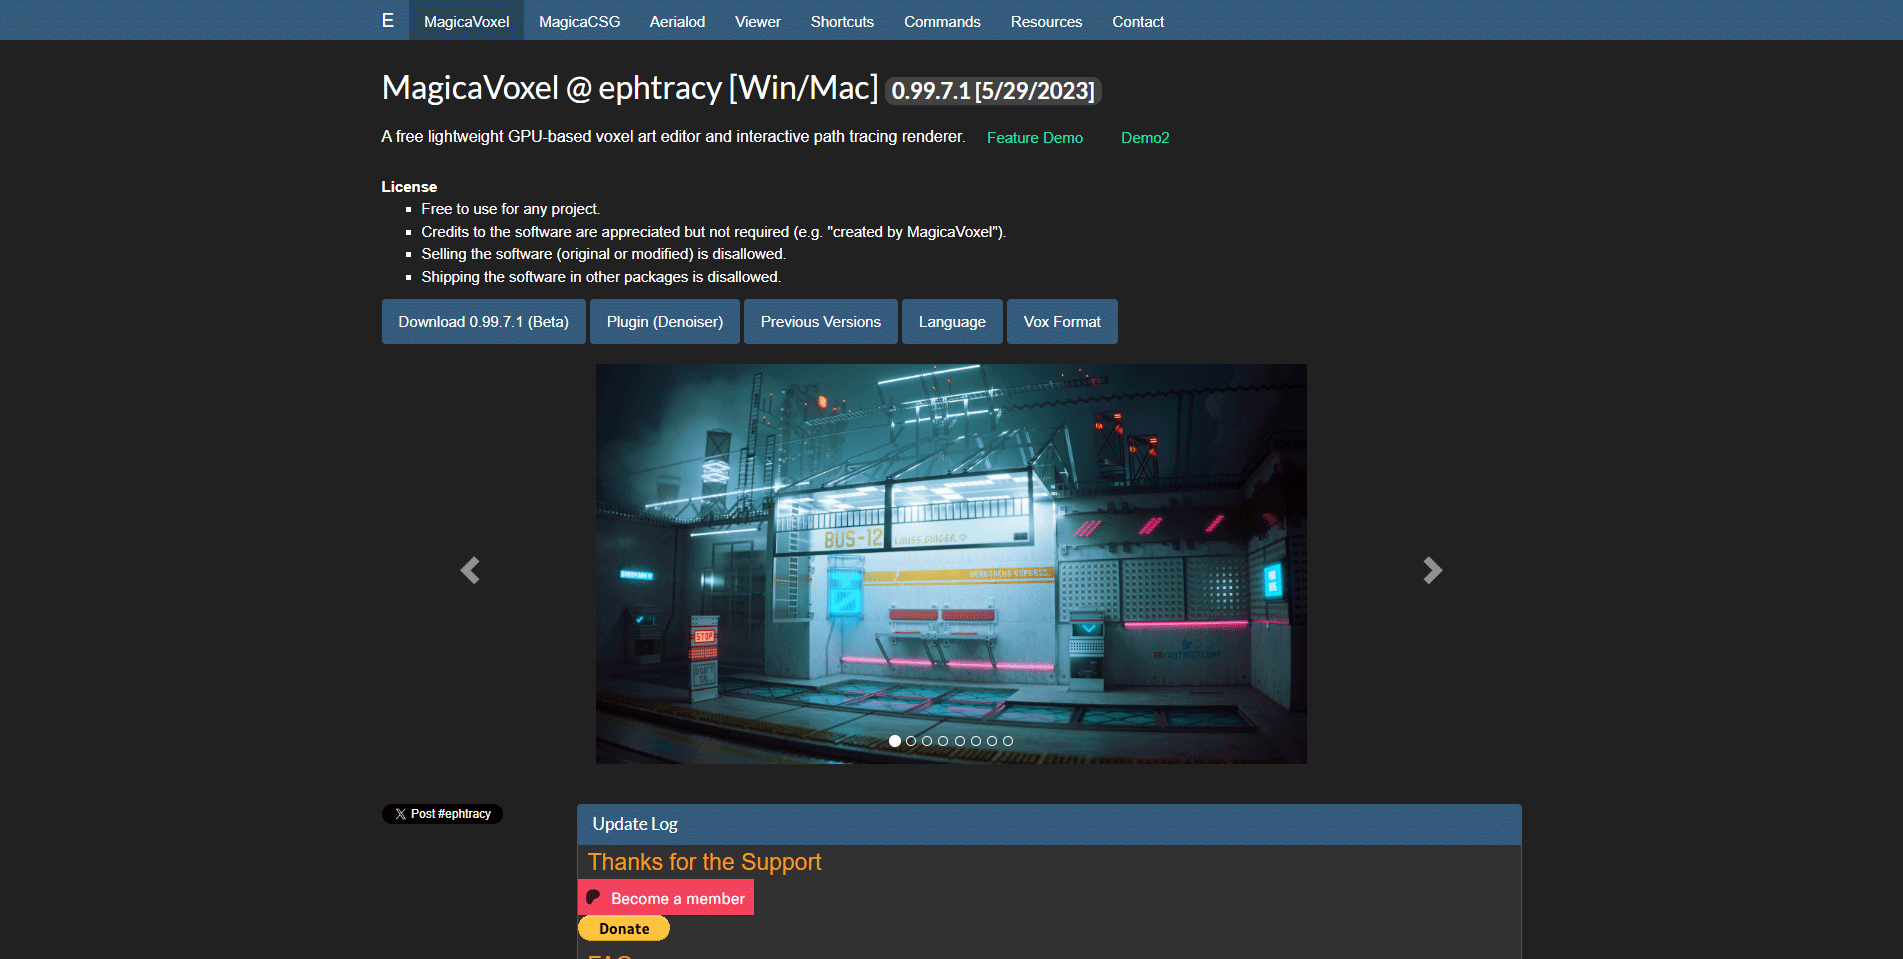Screen dimensions: 1903x959
Task: Click the E site logo
Action: coord(388,21)
